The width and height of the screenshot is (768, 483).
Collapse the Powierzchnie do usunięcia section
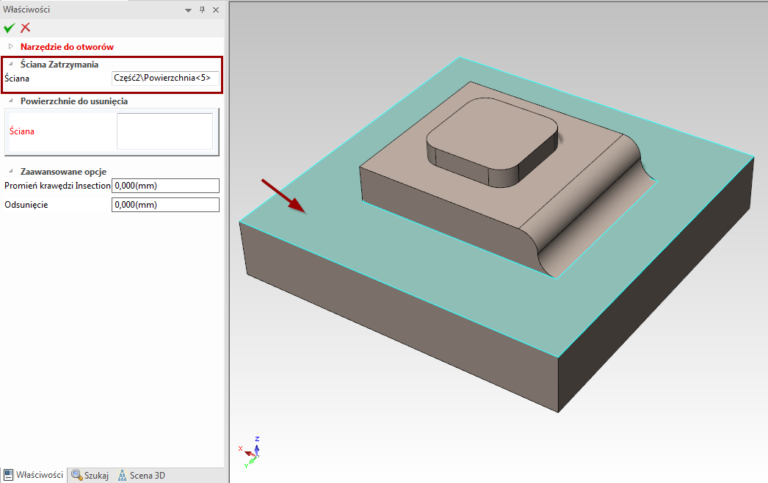(x=11, y=101)
